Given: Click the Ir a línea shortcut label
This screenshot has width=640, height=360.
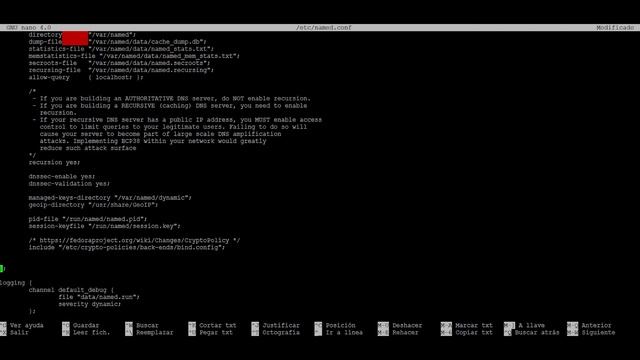Looking at the screenshot, I should click(344, 333).
